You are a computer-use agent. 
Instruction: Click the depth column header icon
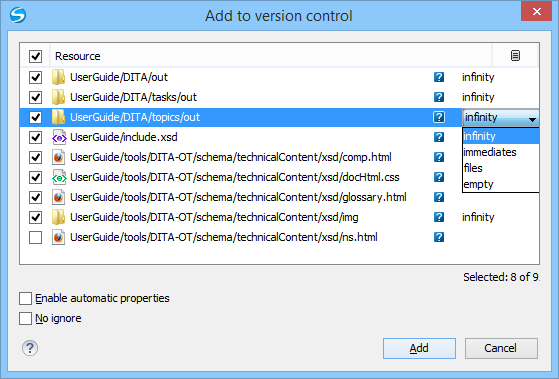click(x=515, y=56)
